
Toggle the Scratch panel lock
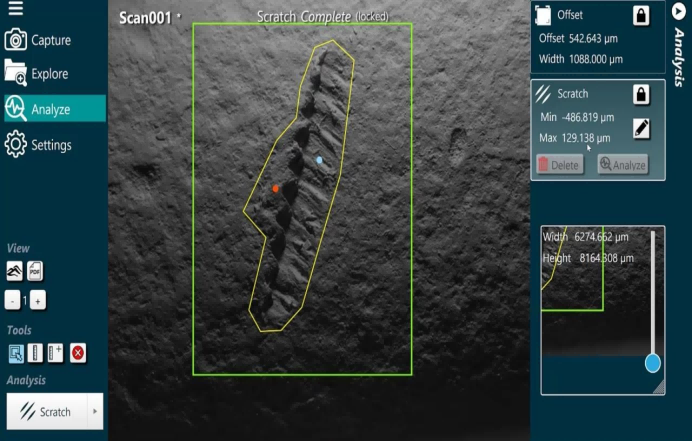pyautogui.click(x=641, y=95)
